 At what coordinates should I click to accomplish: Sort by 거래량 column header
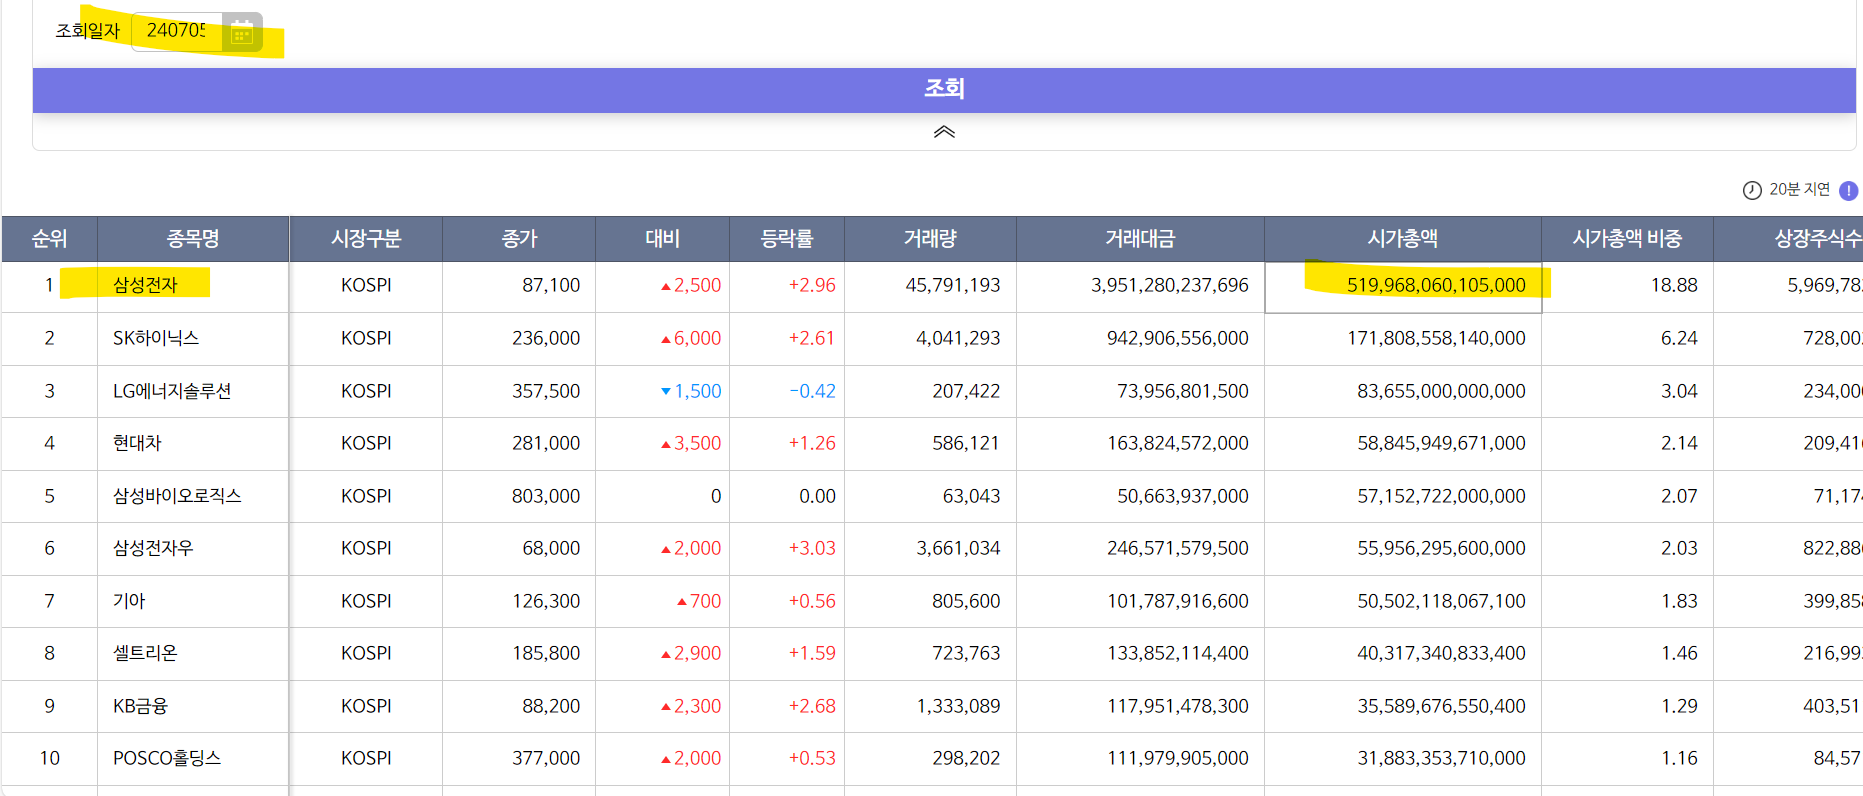tap(930, 239)
